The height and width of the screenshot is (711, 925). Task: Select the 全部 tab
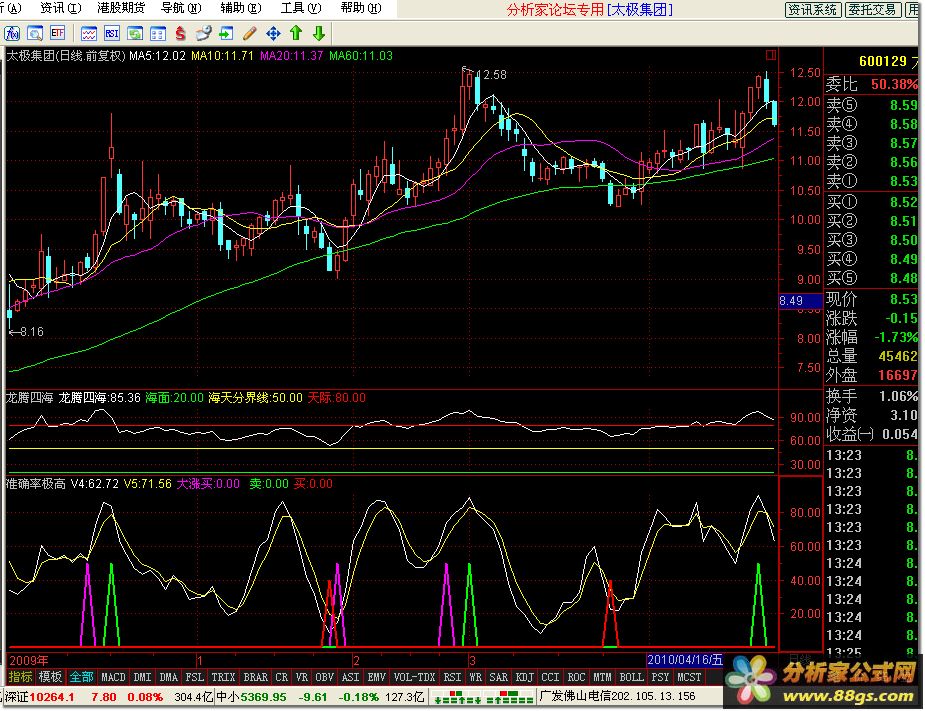(81, 677)
